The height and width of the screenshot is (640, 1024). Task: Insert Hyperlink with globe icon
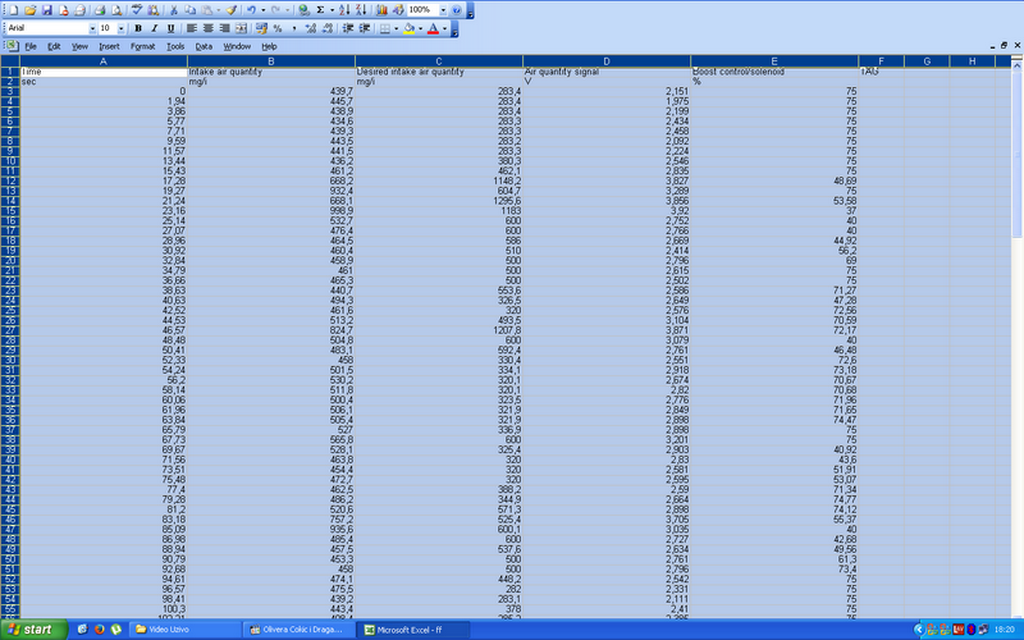[304, 10]
